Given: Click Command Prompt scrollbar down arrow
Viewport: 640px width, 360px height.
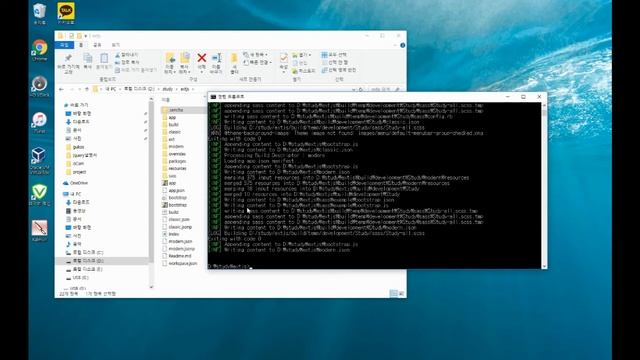Looking at the screenshot, I should pyautogui.click(x=544, y=266).
